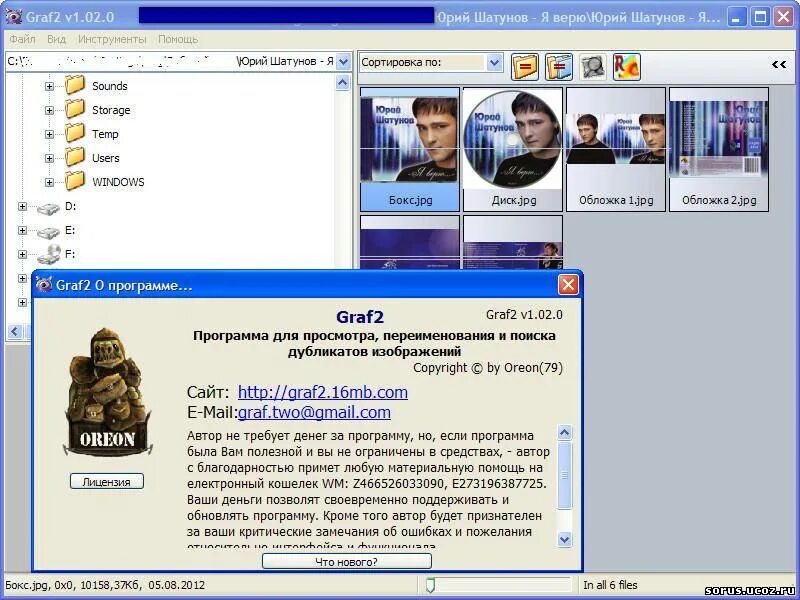This screenshot has height=600, width=800.
Task: Select the E: drive icon
Action: coord(48,232)
